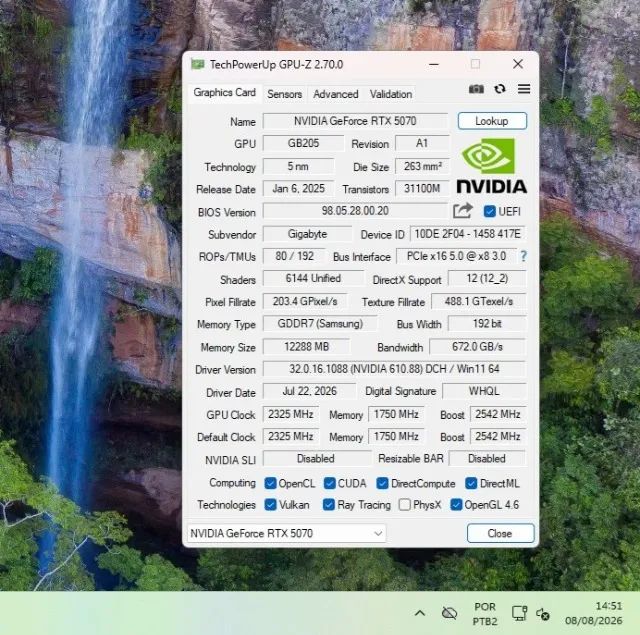Click the Texture Fillrate value 488.1 GTexel/s
The width and height of the screenshot is (640, 635).
(478, 301)
